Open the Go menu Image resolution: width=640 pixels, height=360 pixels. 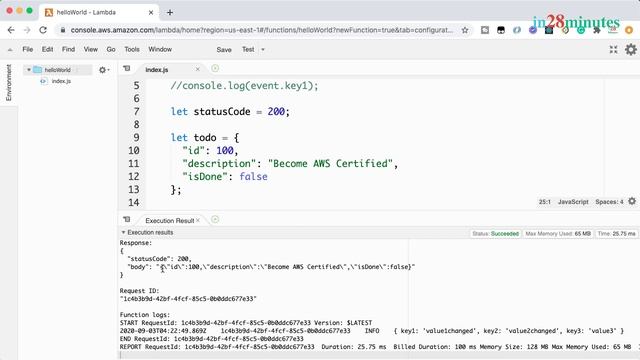pyautogui.click(x=111, y=49)
